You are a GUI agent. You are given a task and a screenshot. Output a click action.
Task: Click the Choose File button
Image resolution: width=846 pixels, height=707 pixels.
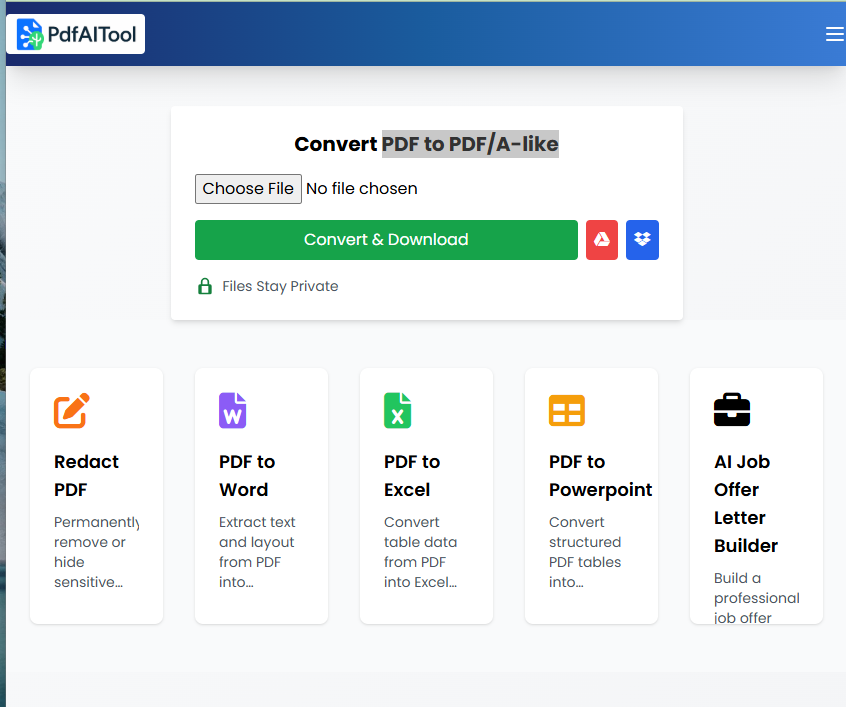point(248,189)
